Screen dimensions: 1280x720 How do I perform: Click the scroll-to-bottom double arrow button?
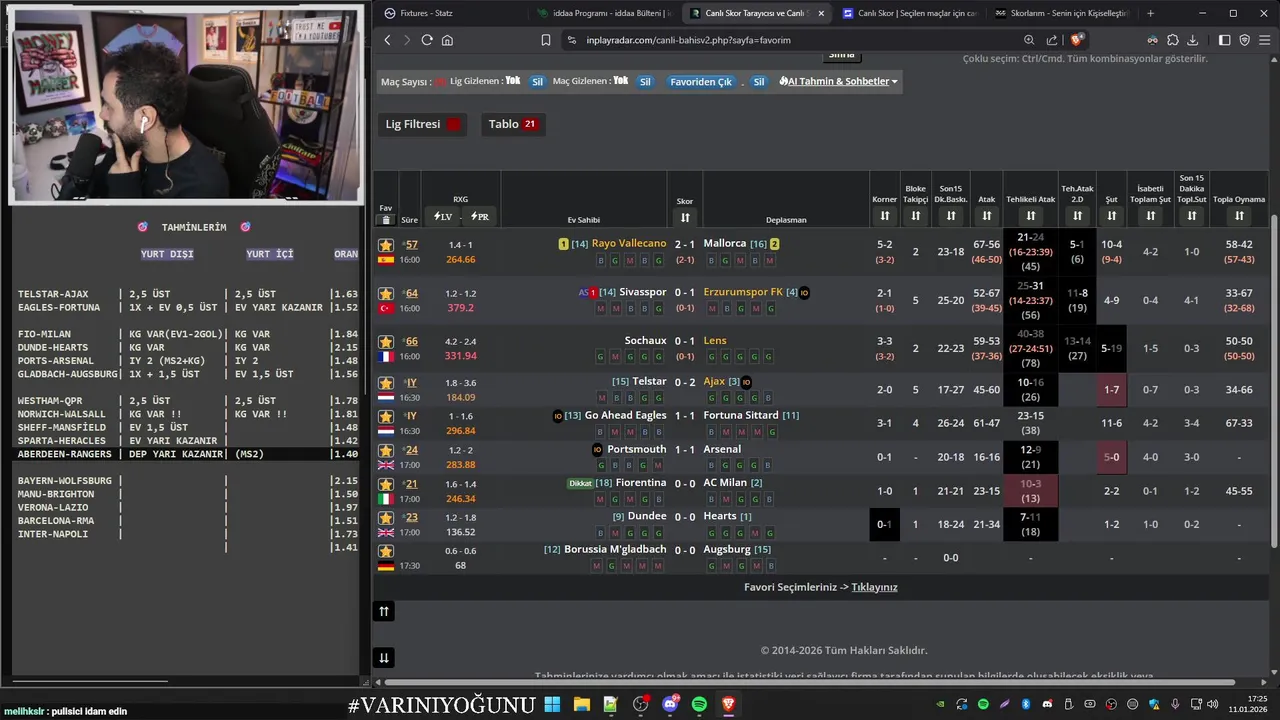384,657
